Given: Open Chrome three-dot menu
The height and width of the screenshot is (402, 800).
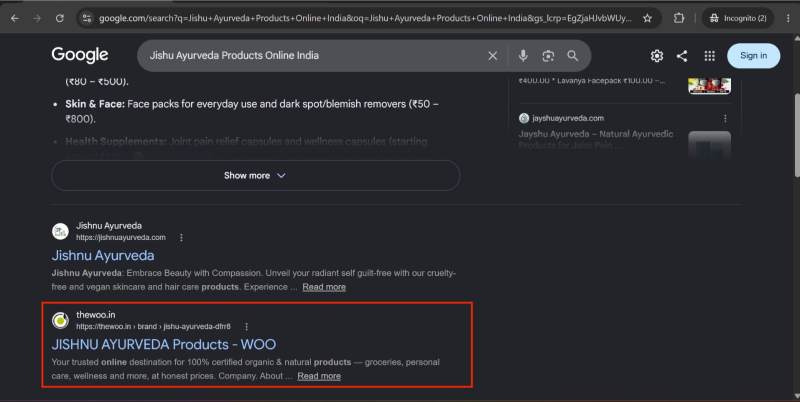Looking at the screenshot, I should tap(788, 18).
